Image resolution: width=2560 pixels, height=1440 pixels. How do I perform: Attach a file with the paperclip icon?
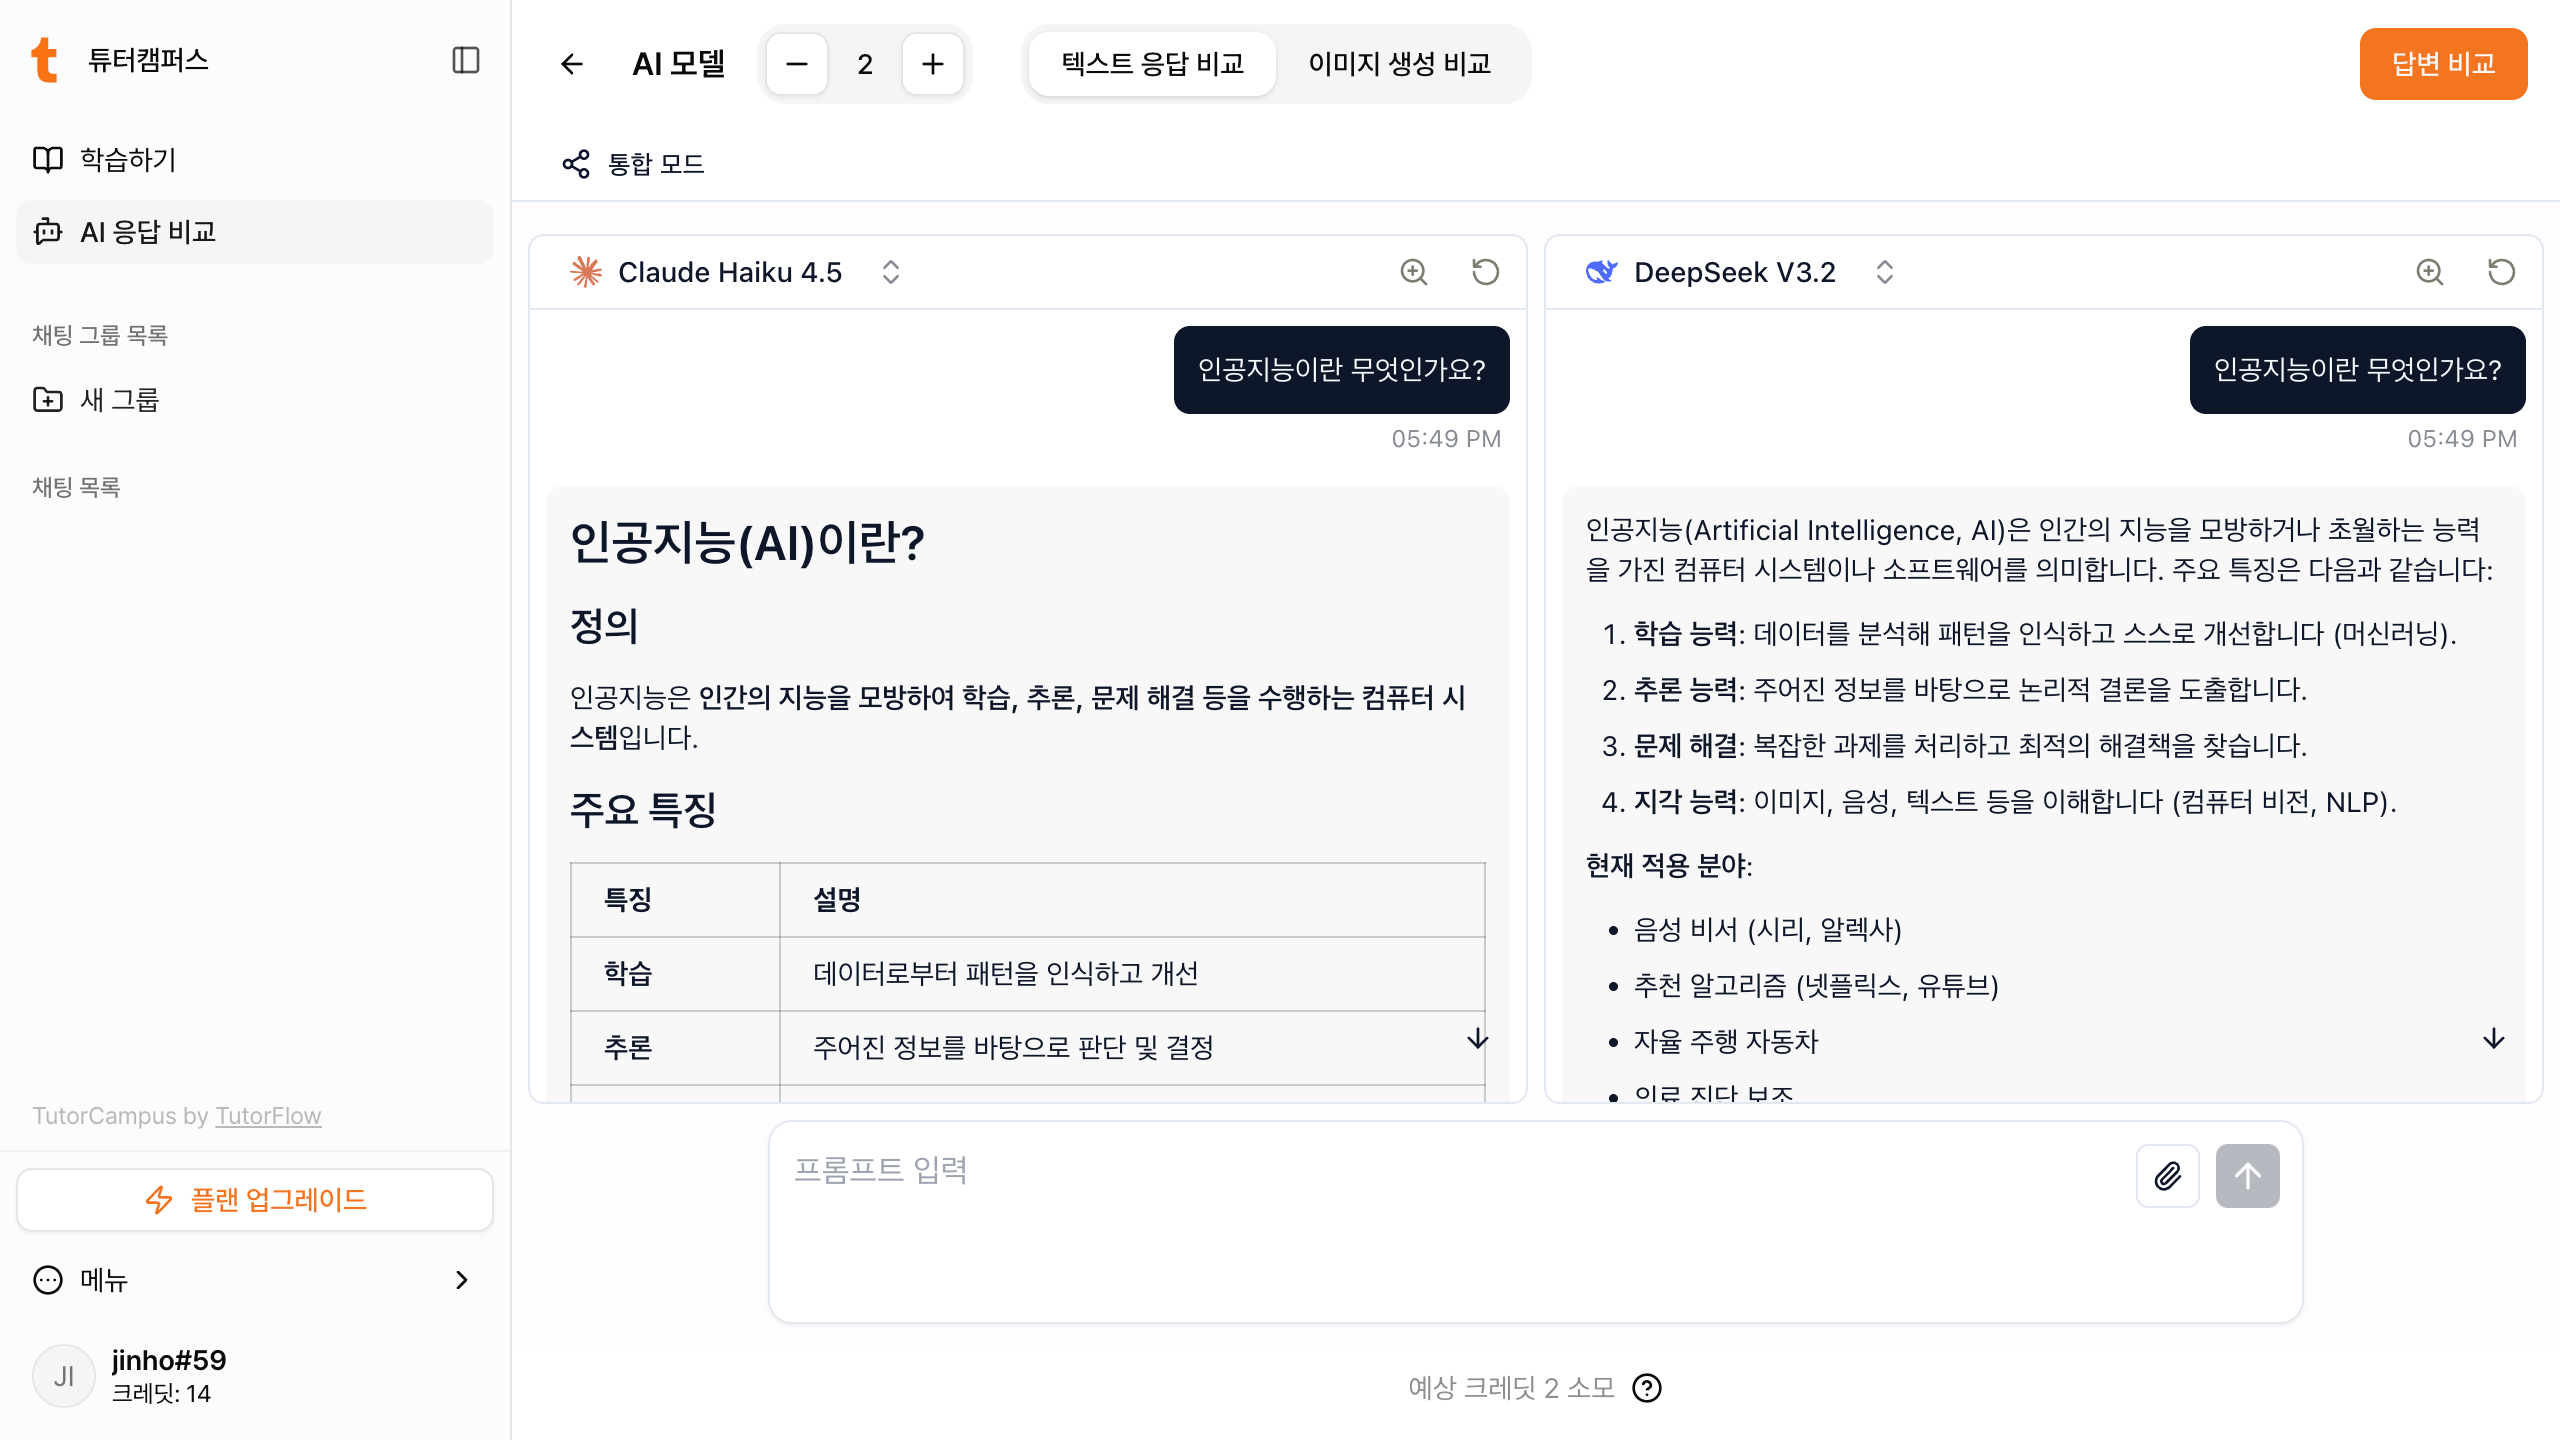(2168, 1176)
